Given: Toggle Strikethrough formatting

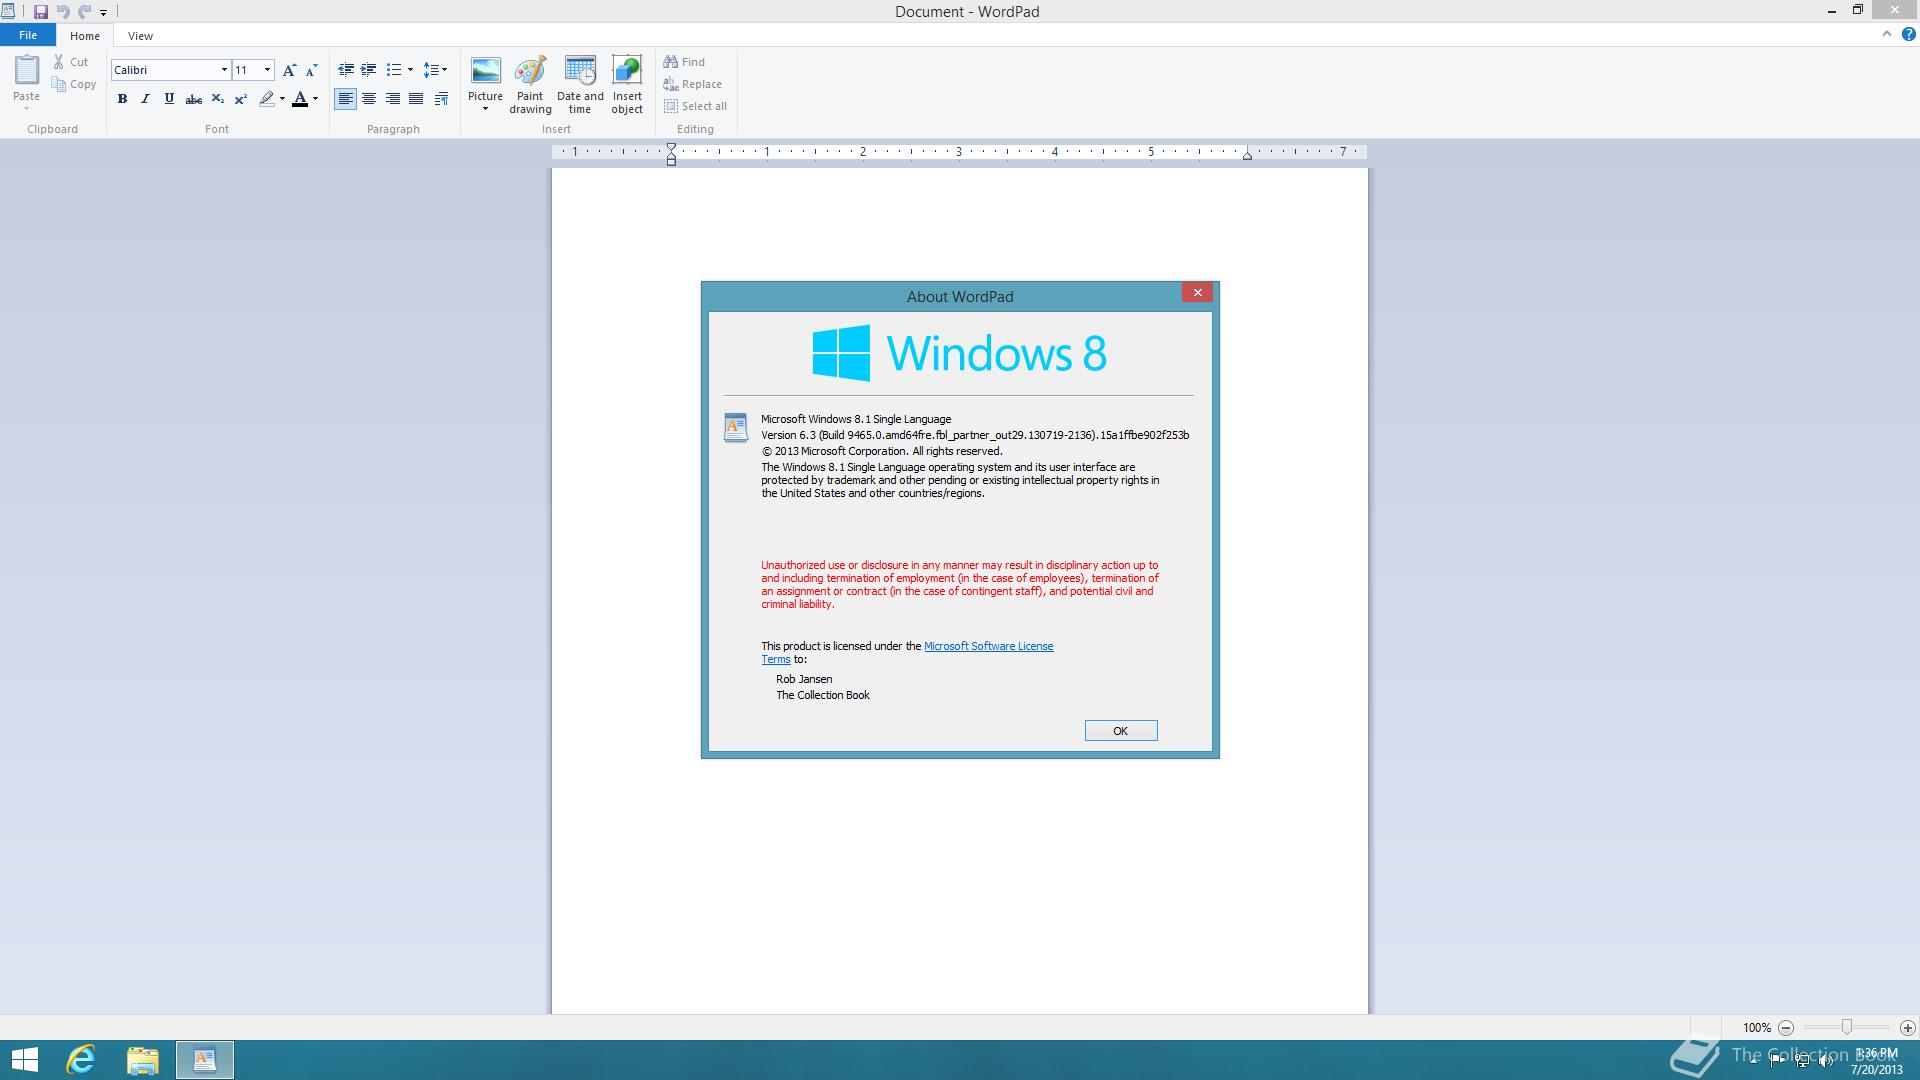Looking at the screenshot, I should (194, 99).
